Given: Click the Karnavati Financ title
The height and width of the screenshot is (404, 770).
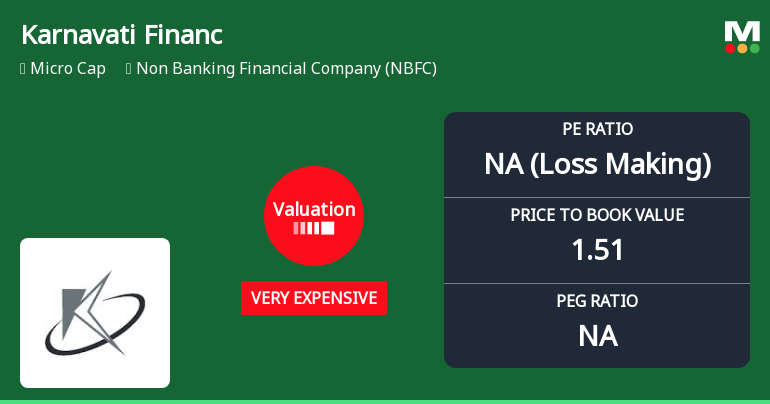Looking at the screenshot, I should [121, 35].
